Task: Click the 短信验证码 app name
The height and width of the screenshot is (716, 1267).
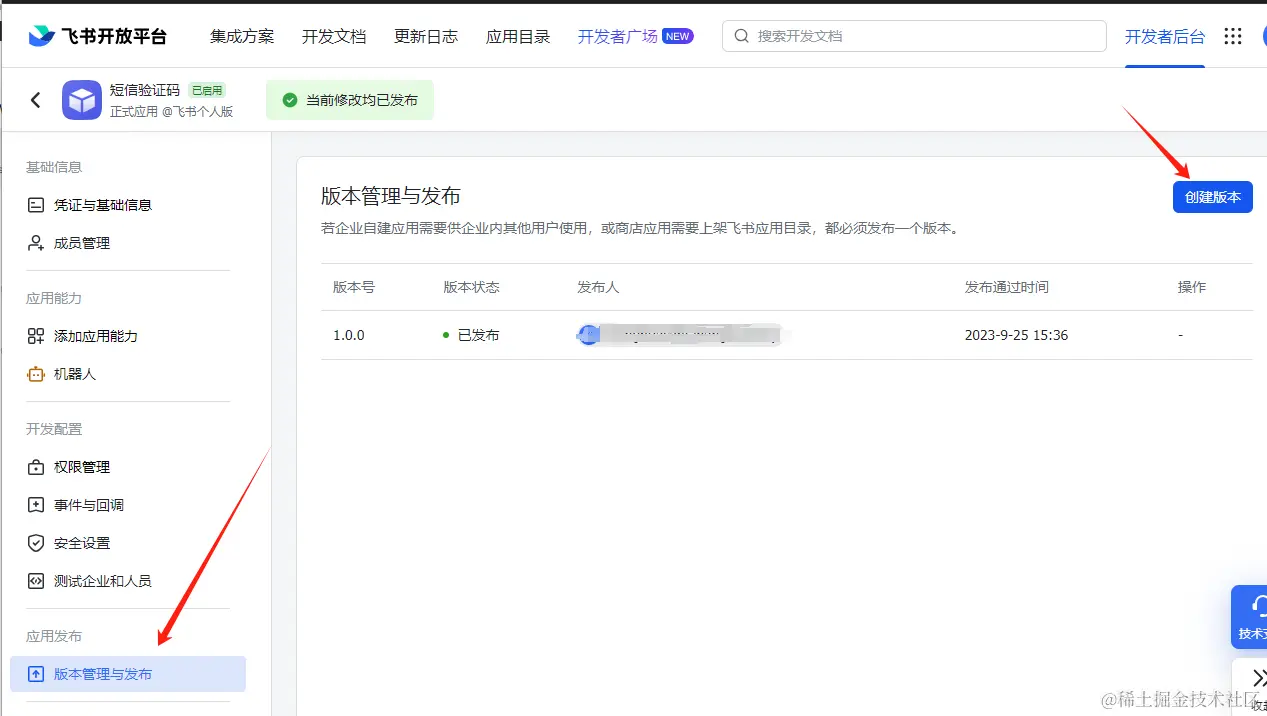Action: [145, 90]
